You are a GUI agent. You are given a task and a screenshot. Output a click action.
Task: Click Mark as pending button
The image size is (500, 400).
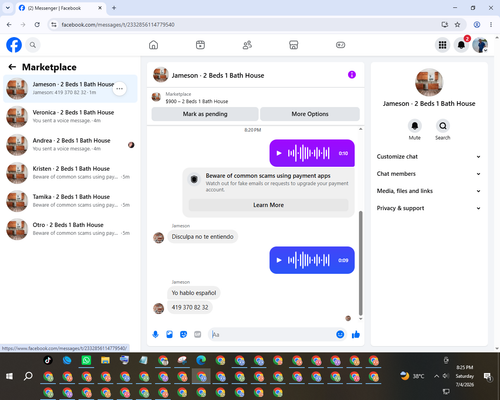point(205,114)
